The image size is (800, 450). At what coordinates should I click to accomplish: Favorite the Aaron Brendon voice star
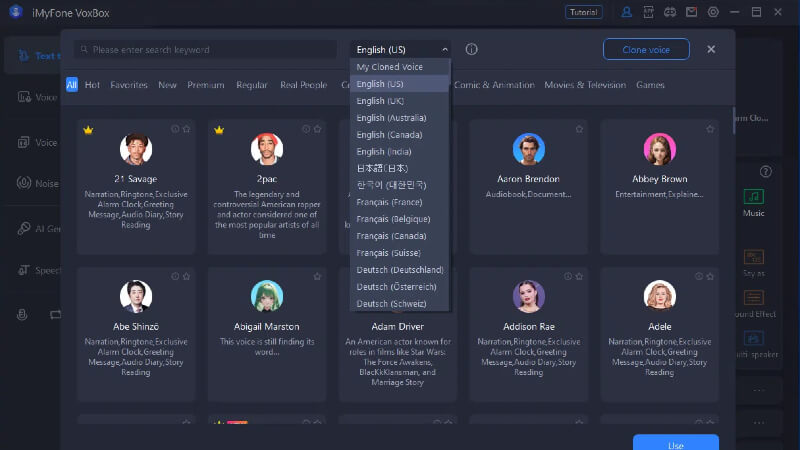[x=579, y=129]
